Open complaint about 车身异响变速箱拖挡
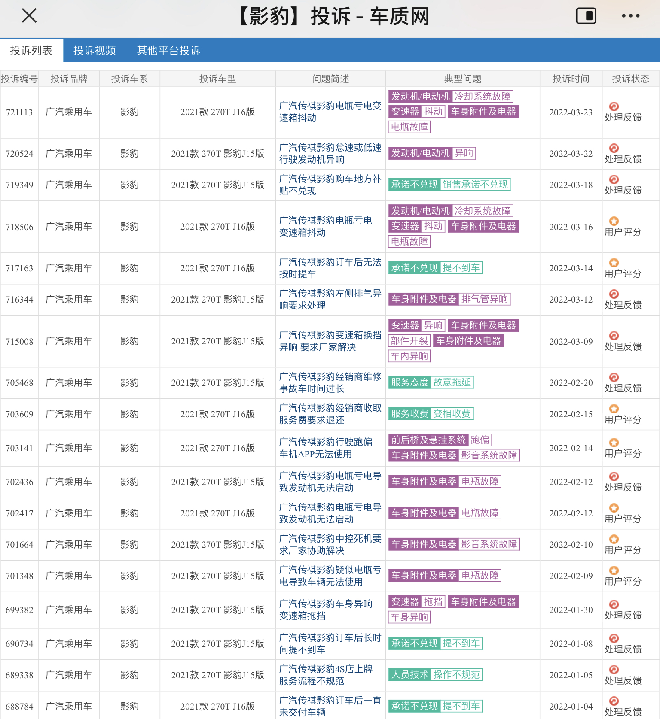 (326, 610)
